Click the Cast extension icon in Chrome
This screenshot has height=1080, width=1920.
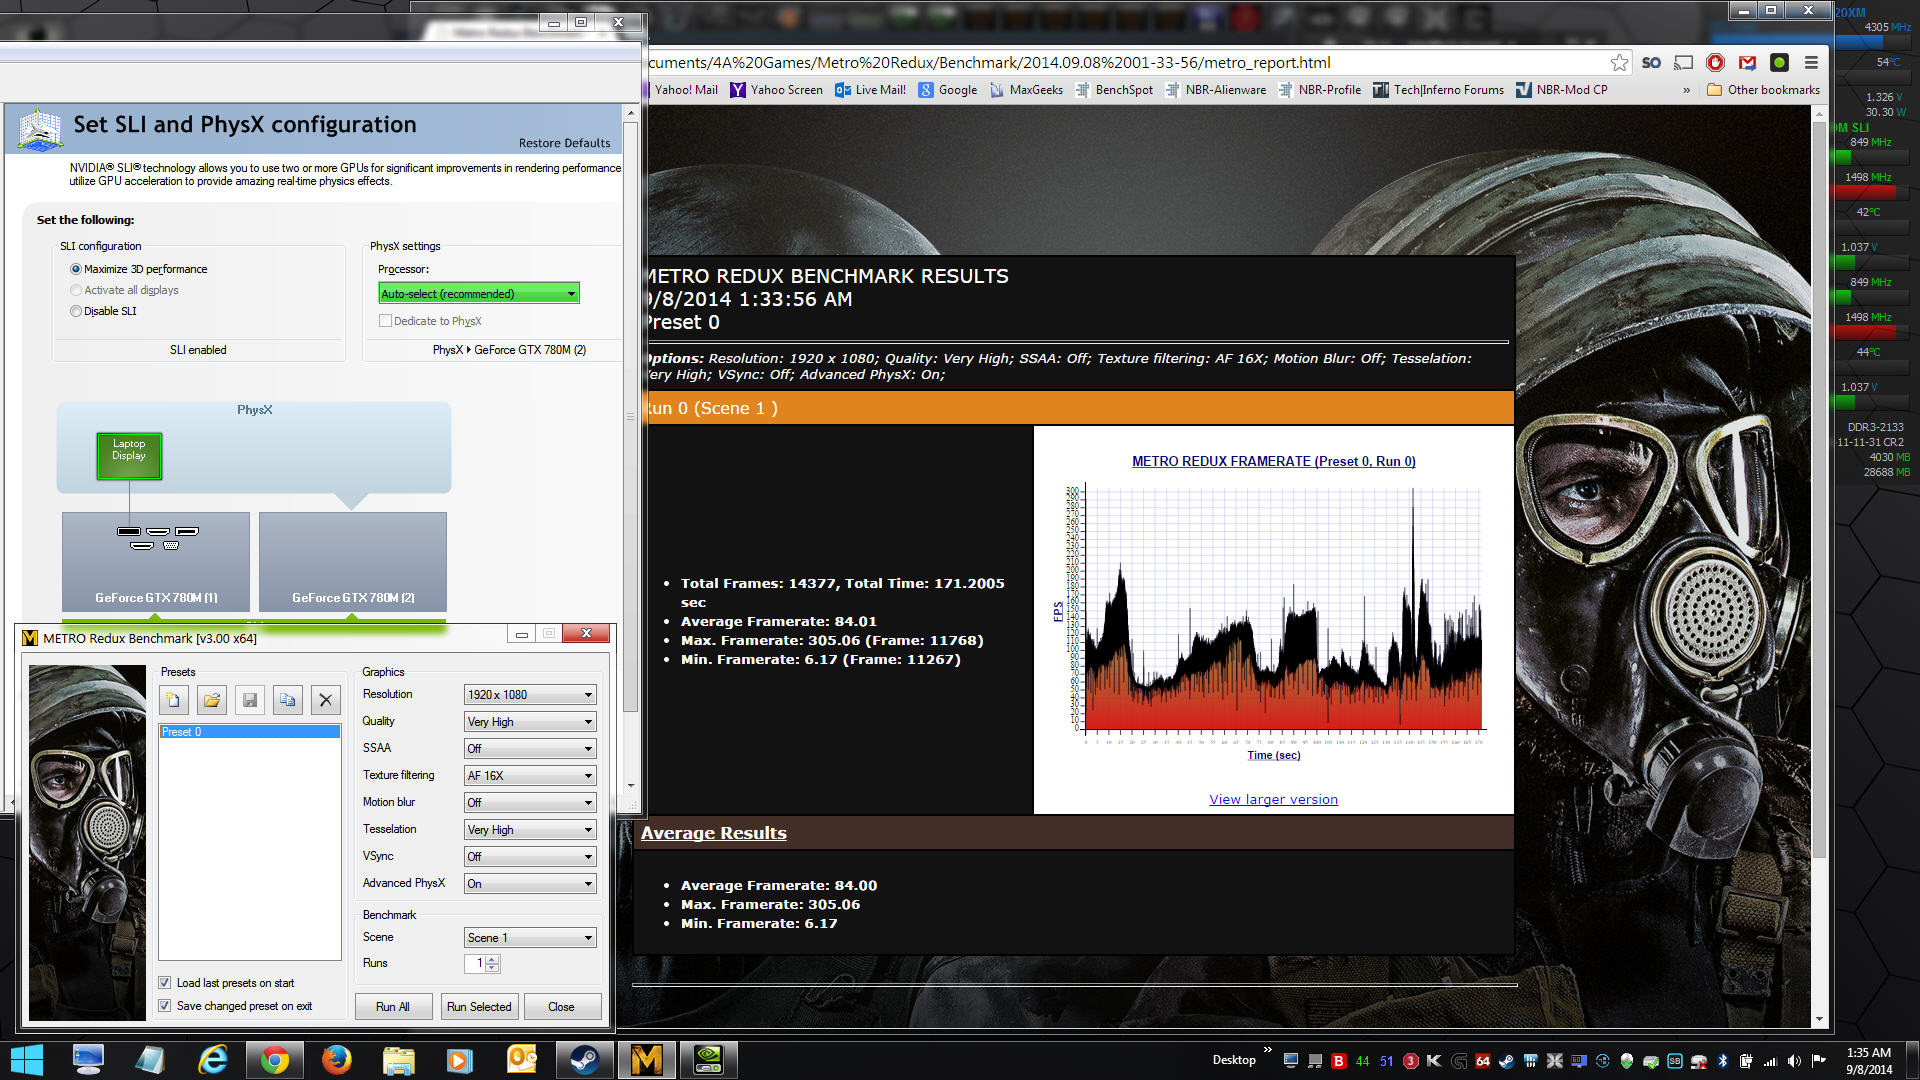[x=1684, y=62]
